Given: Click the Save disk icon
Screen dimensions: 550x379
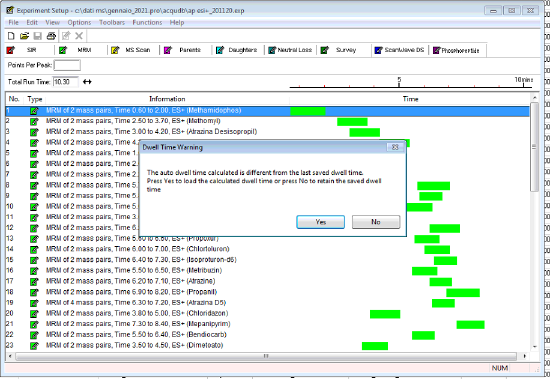Looking at the screenshot, I should (38, 36).
